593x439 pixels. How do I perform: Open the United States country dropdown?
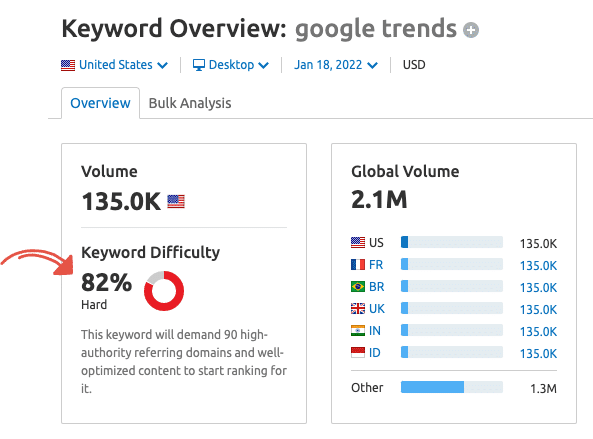click(x=114, y=65)
